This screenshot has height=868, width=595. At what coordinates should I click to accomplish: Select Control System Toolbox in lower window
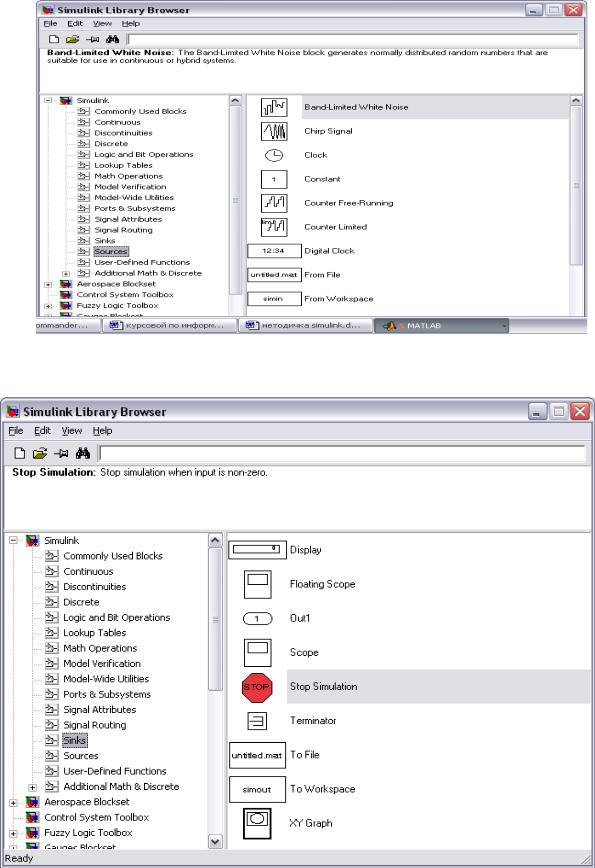96,818
